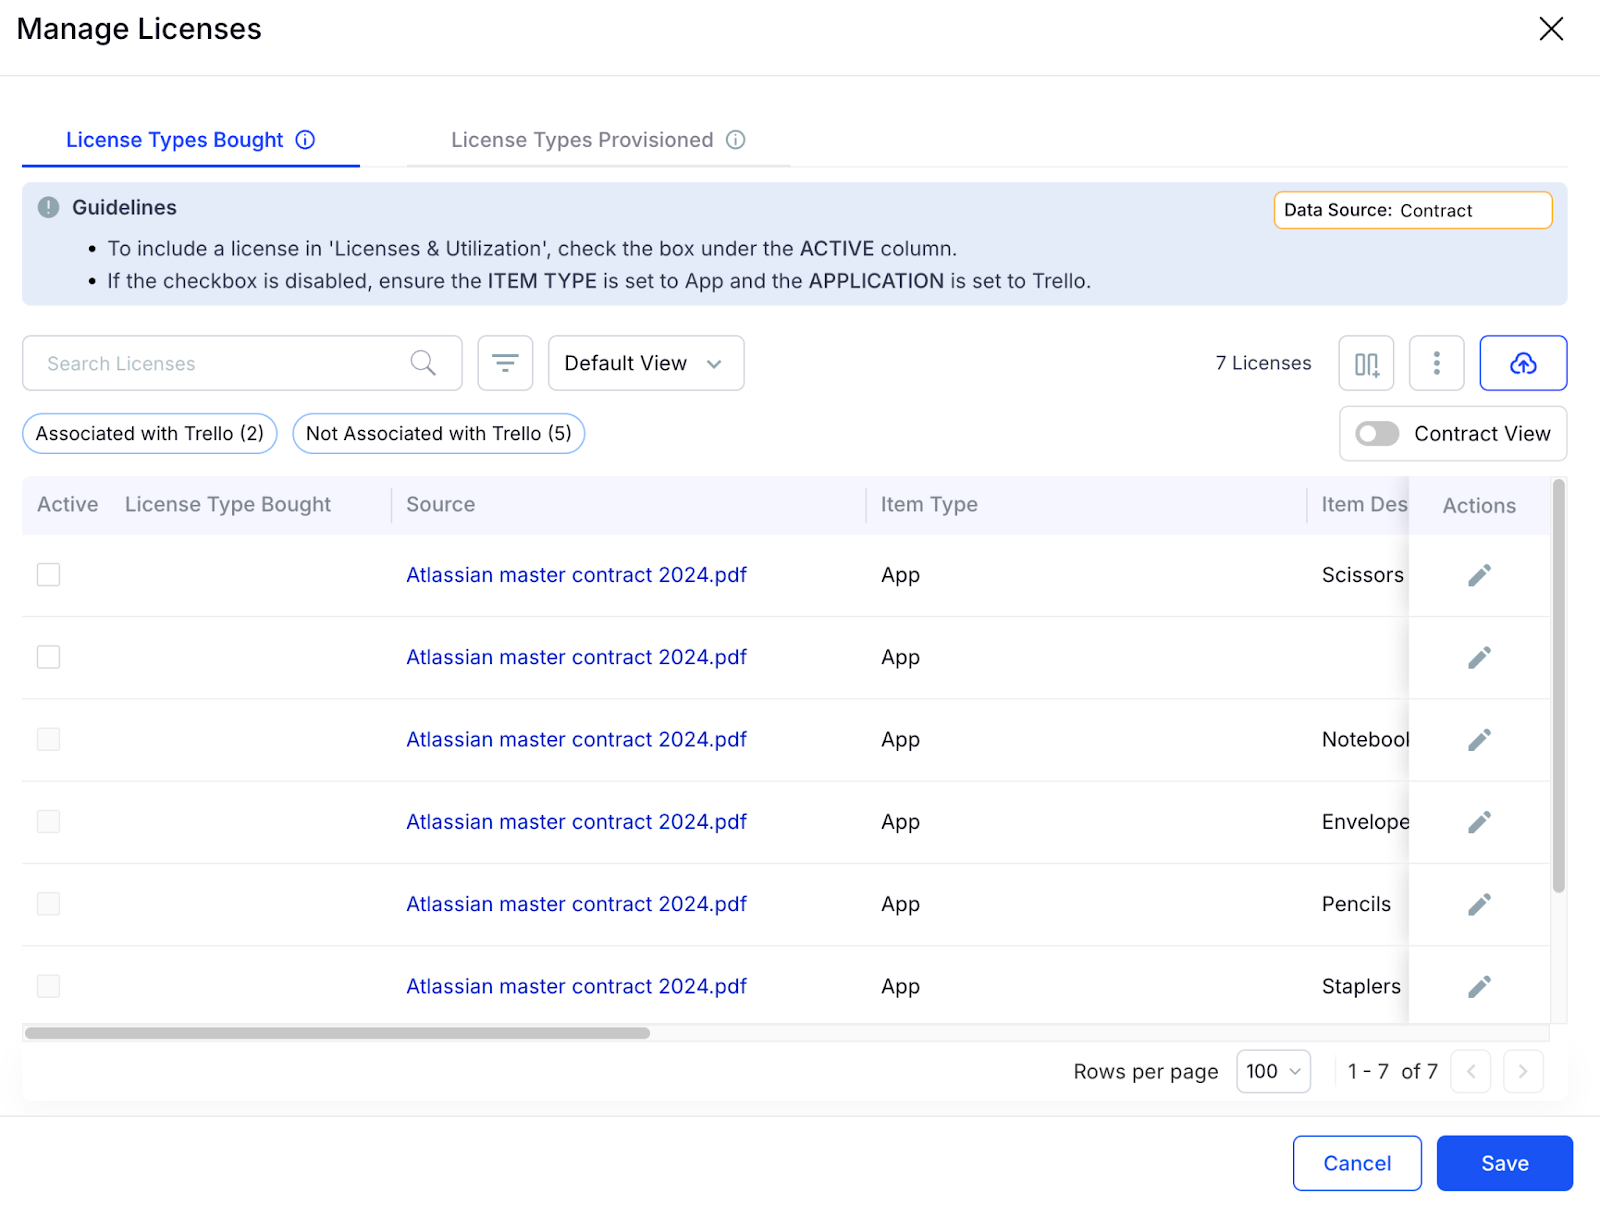Open the three-dot more options menu
1600x1205 pixels.
(1436, 363)
